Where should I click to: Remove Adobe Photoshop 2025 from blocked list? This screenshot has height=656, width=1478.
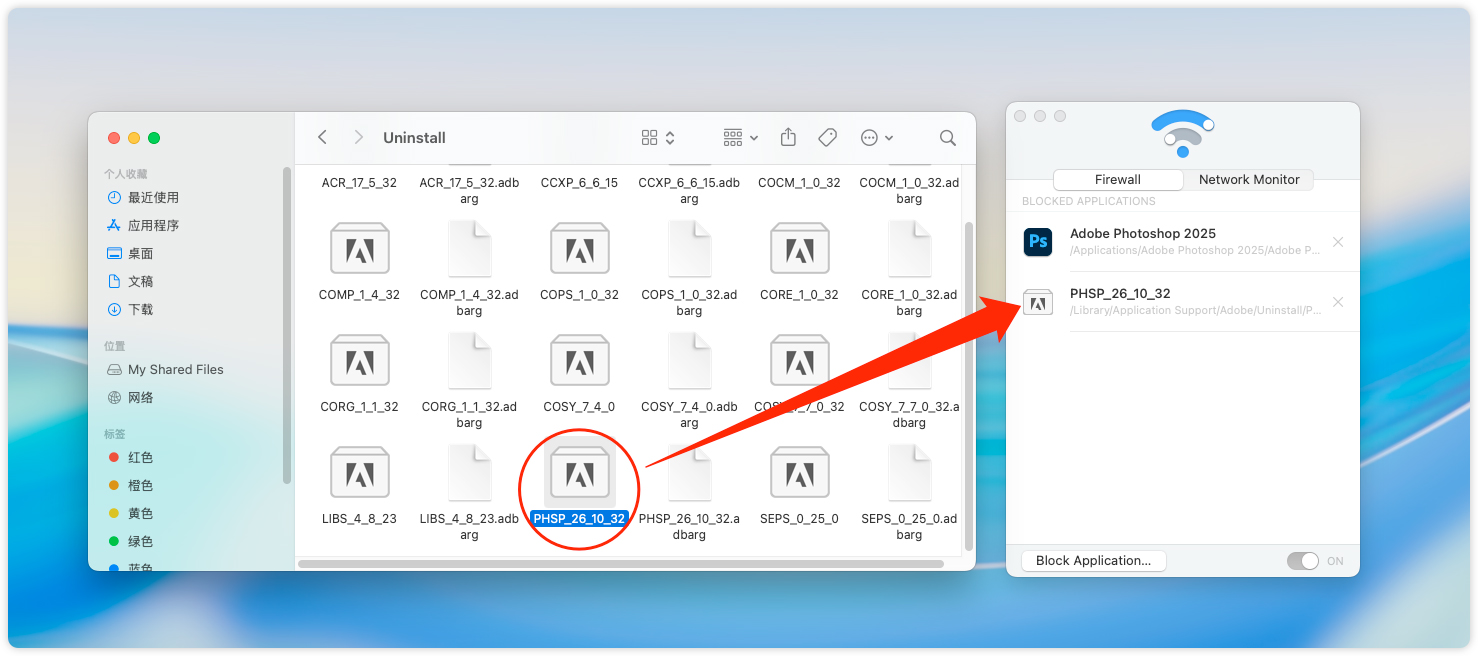(1338, 242)
